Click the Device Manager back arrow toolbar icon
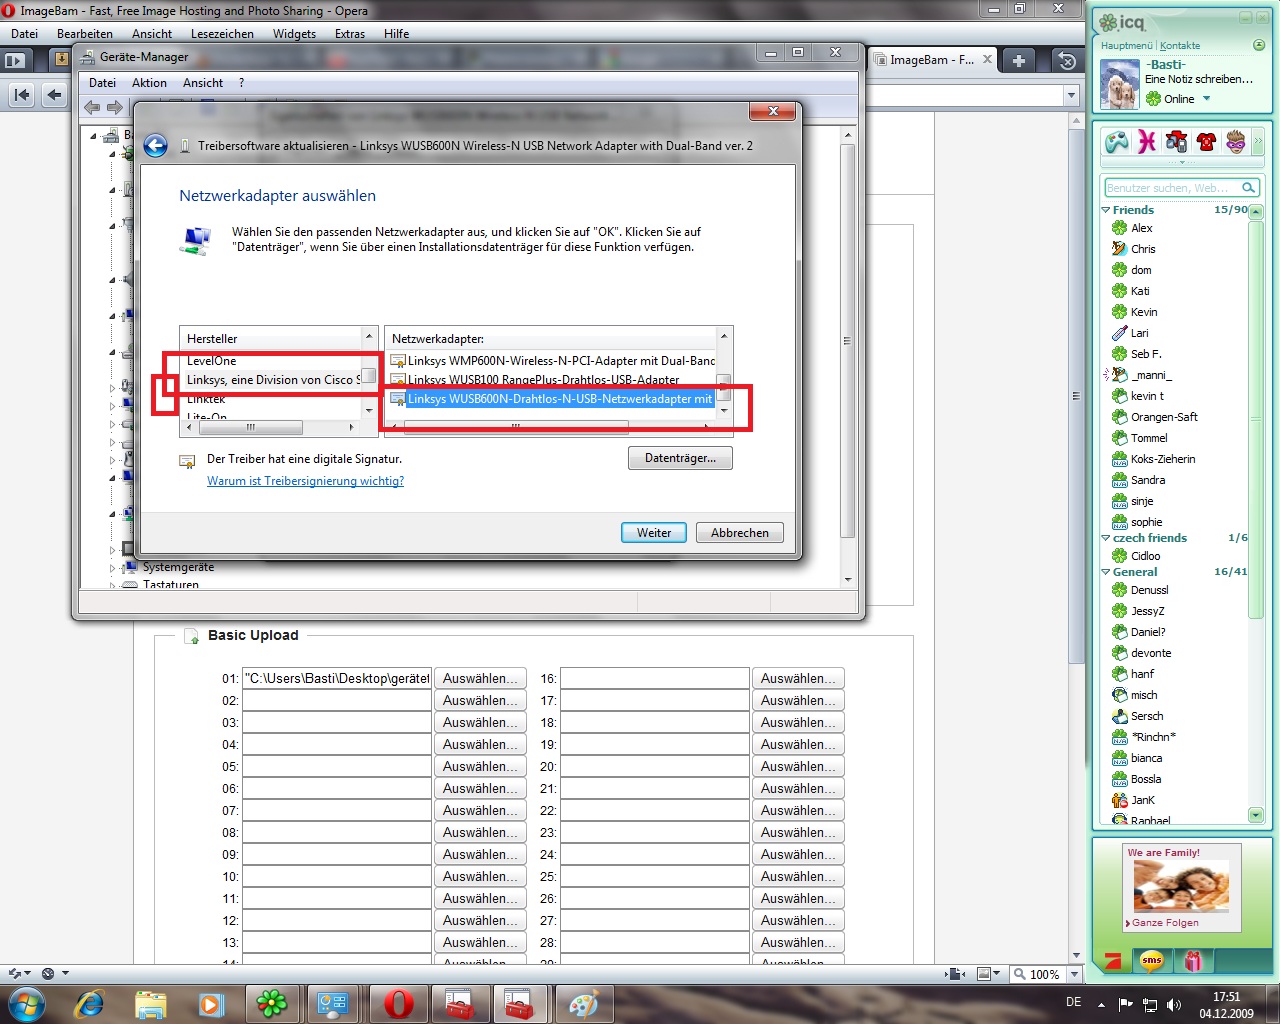Image resolution: width=1280 pixels, height=1024 pixels. 92,107
